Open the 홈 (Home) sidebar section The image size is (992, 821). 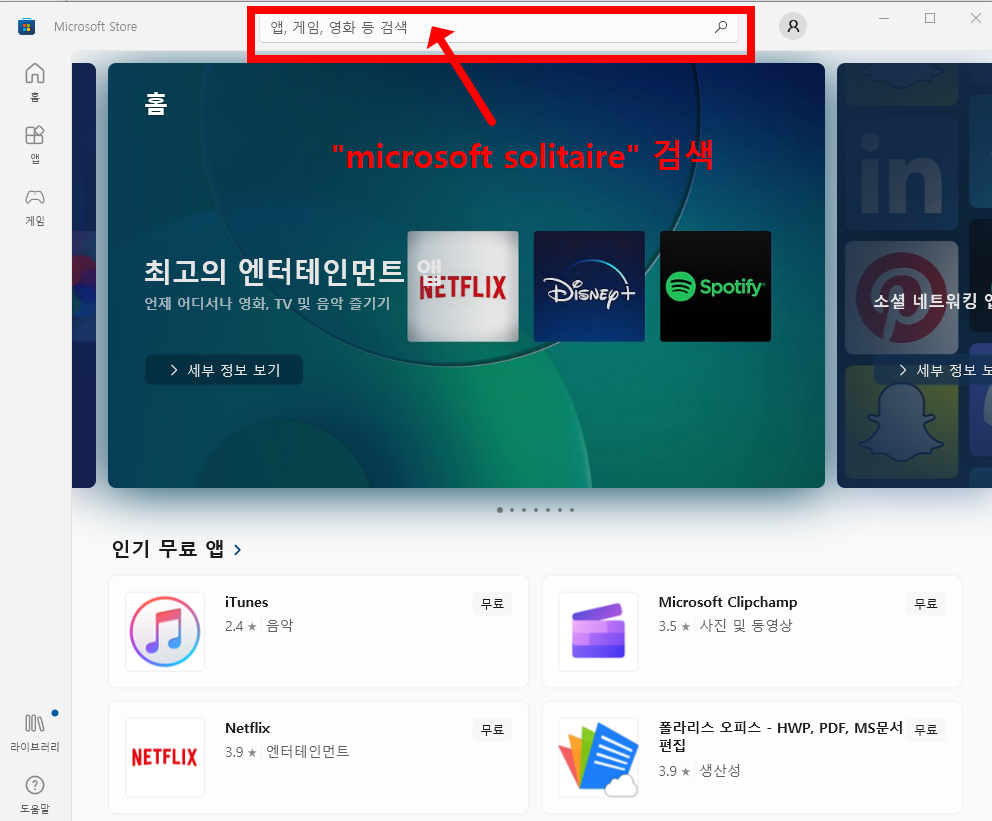pyautogui.click(x=35, y=82)
